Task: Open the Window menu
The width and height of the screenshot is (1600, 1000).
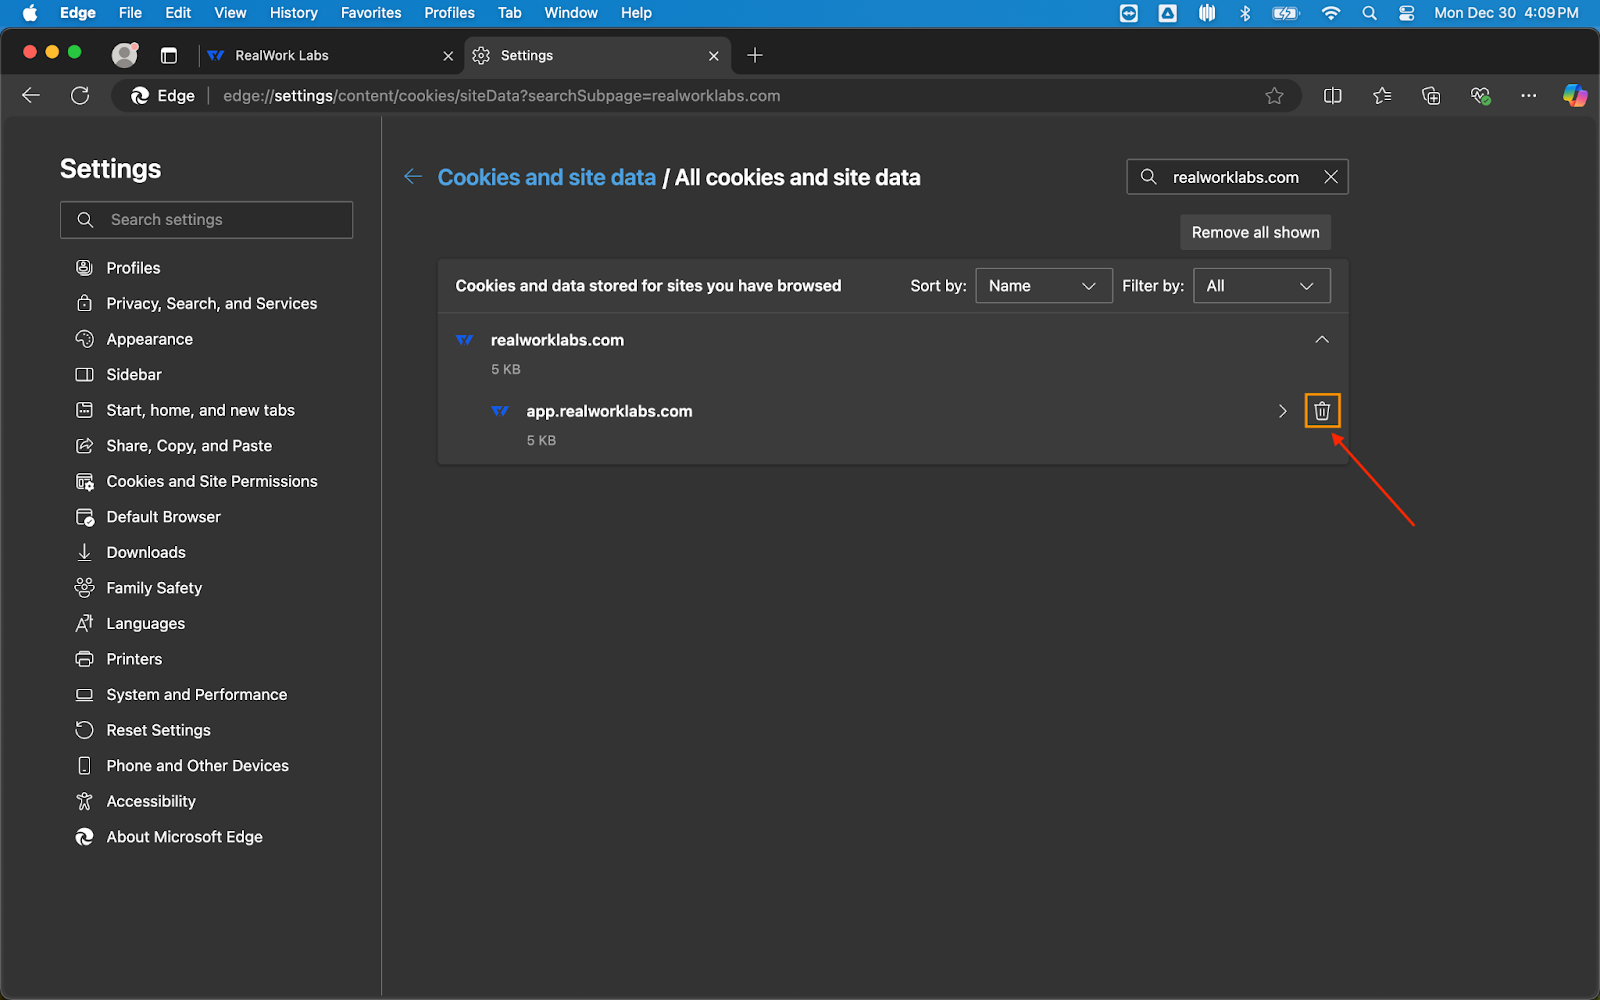Action: (x=571, y=13)
